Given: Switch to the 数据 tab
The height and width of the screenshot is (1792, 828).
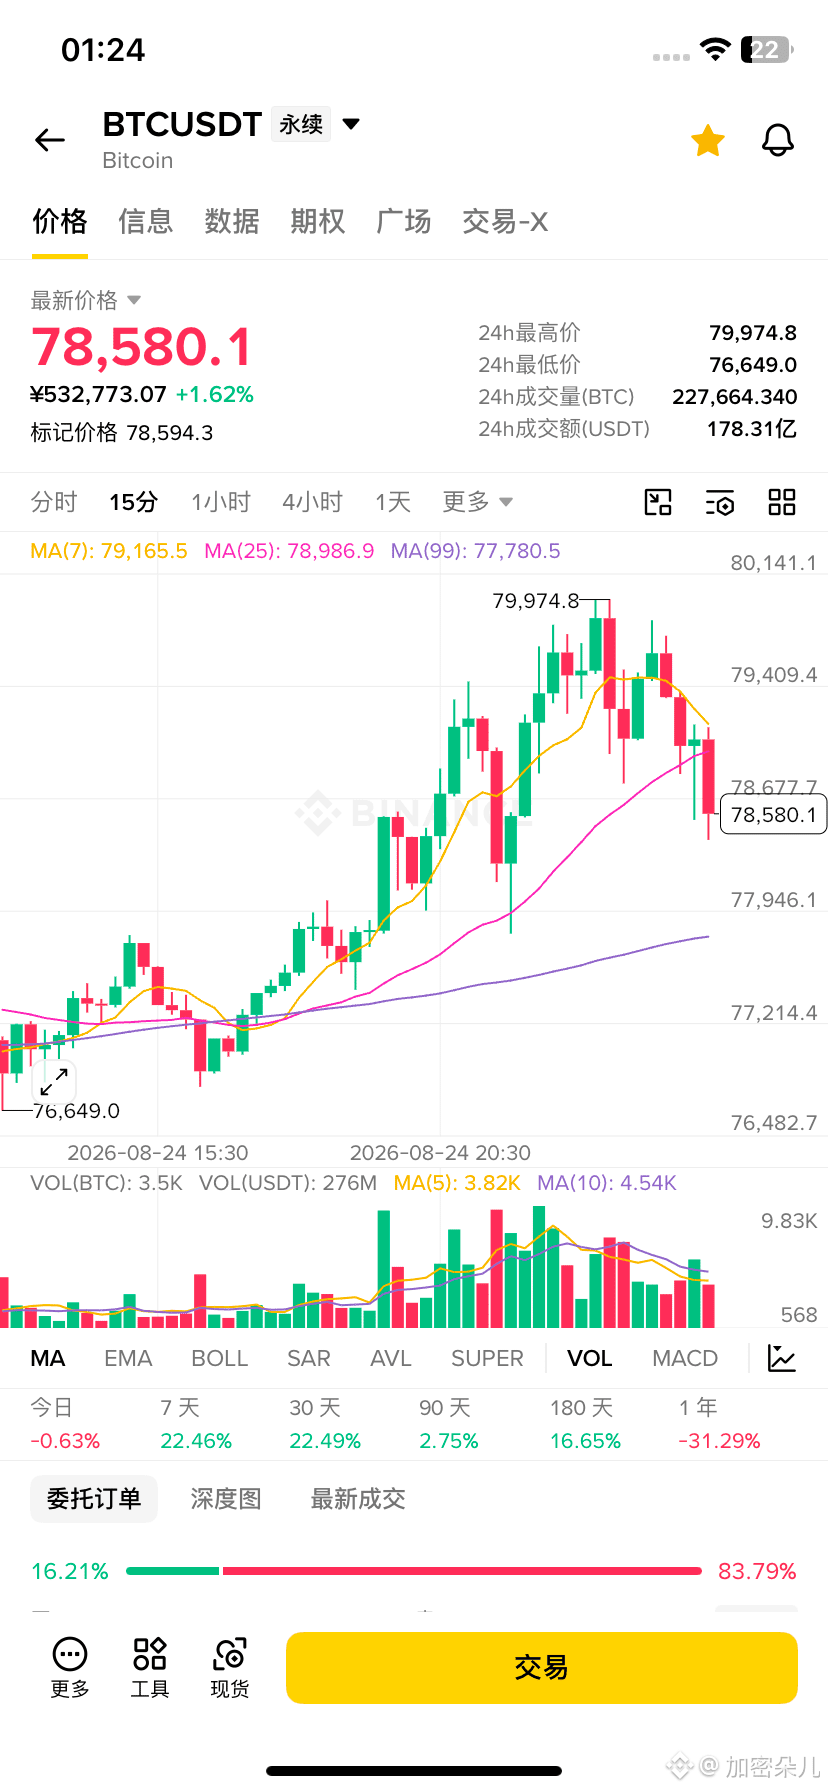Looking at the screenshot, I should pos(232,221).
